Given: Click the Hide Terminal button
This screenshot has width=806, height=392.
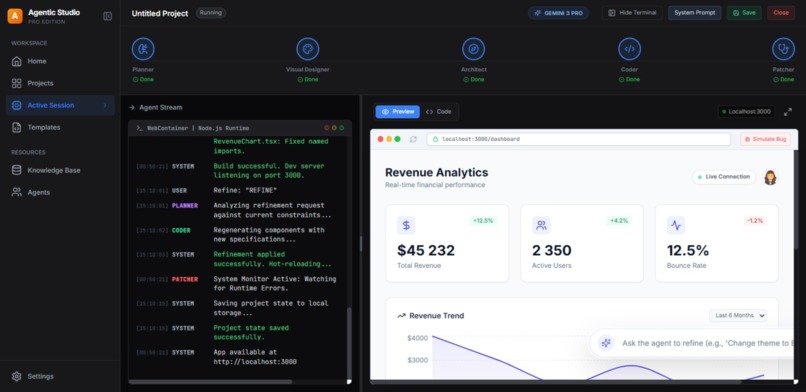Looking at the screenshot, I should pyautogui.click(x=632, y=13).
